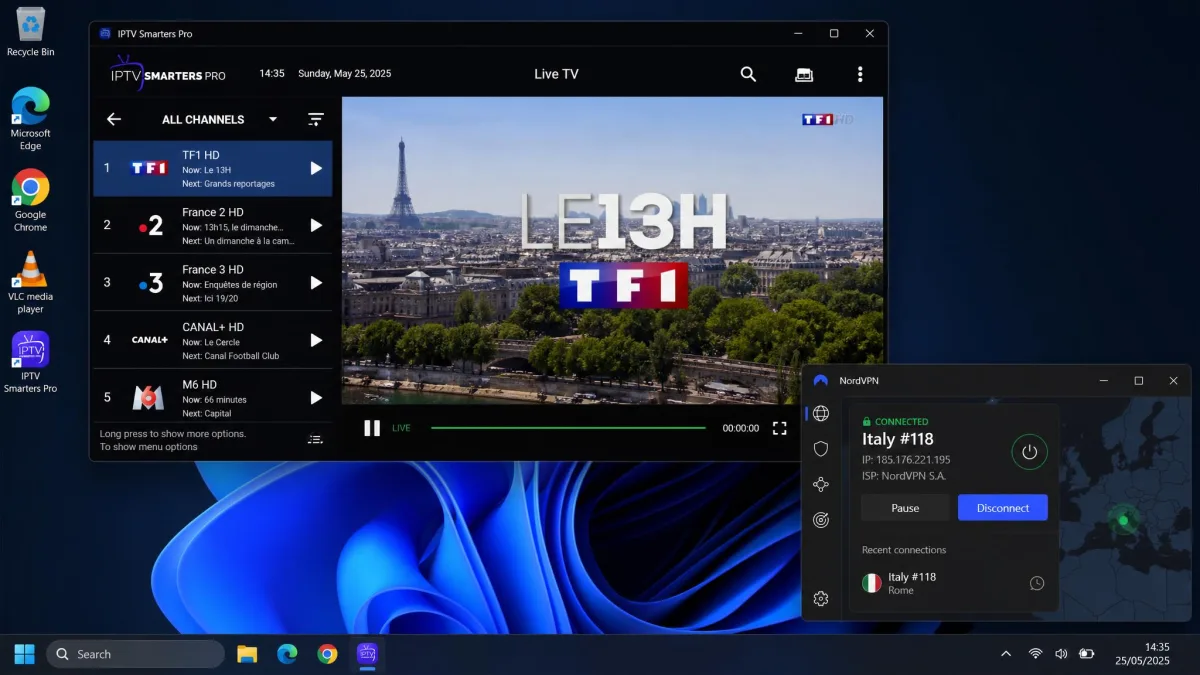Click the M6 channel logo
1200x675 pixels.
click(x=149, y=398)
